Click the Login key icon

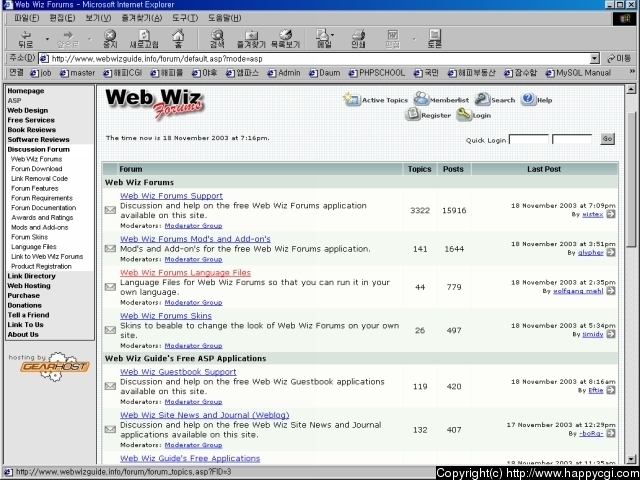(x=464, y=115)
